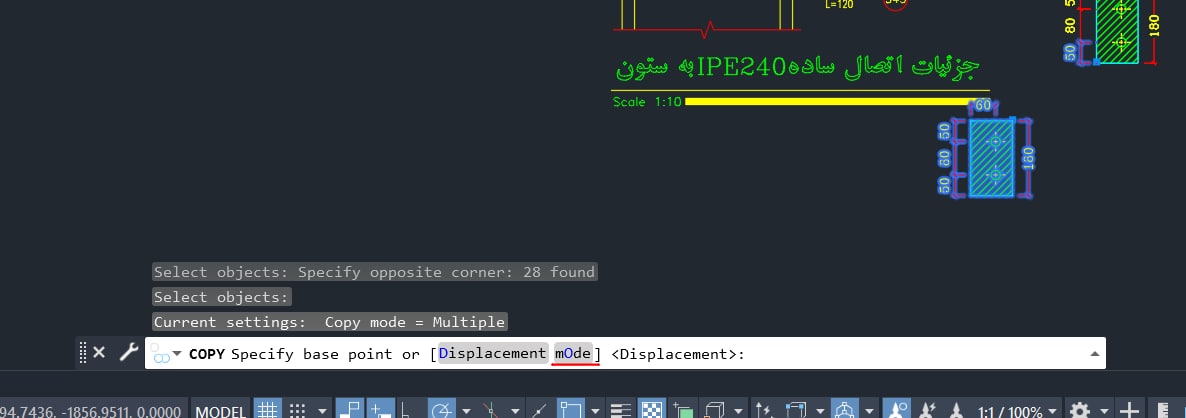The image size is (1186, 418).
Task: Click the recent commands icon in command line
Action: point(160,354)
